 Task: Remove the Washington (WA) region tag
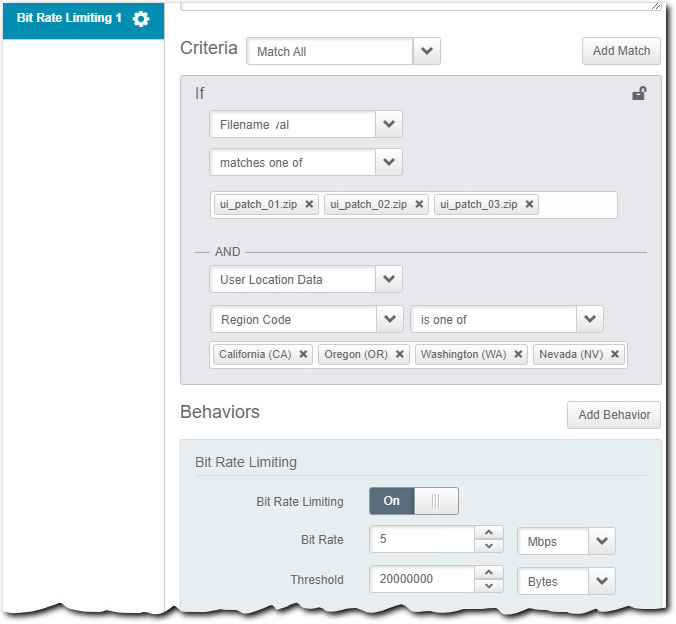(x=519, y=354)
